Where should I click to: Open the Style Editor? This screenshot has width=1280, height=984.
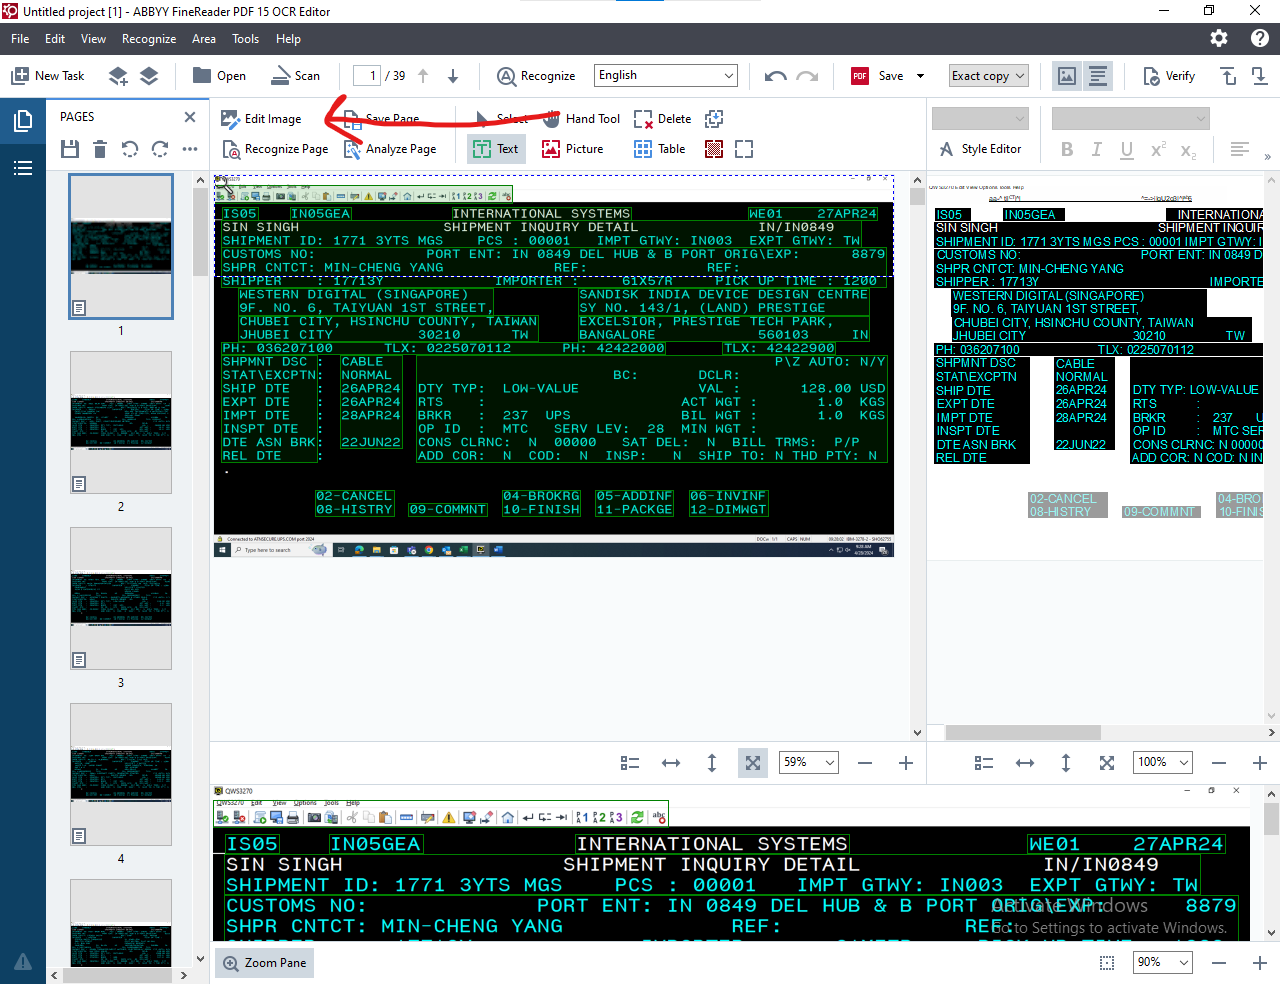(x=980, y=149)
